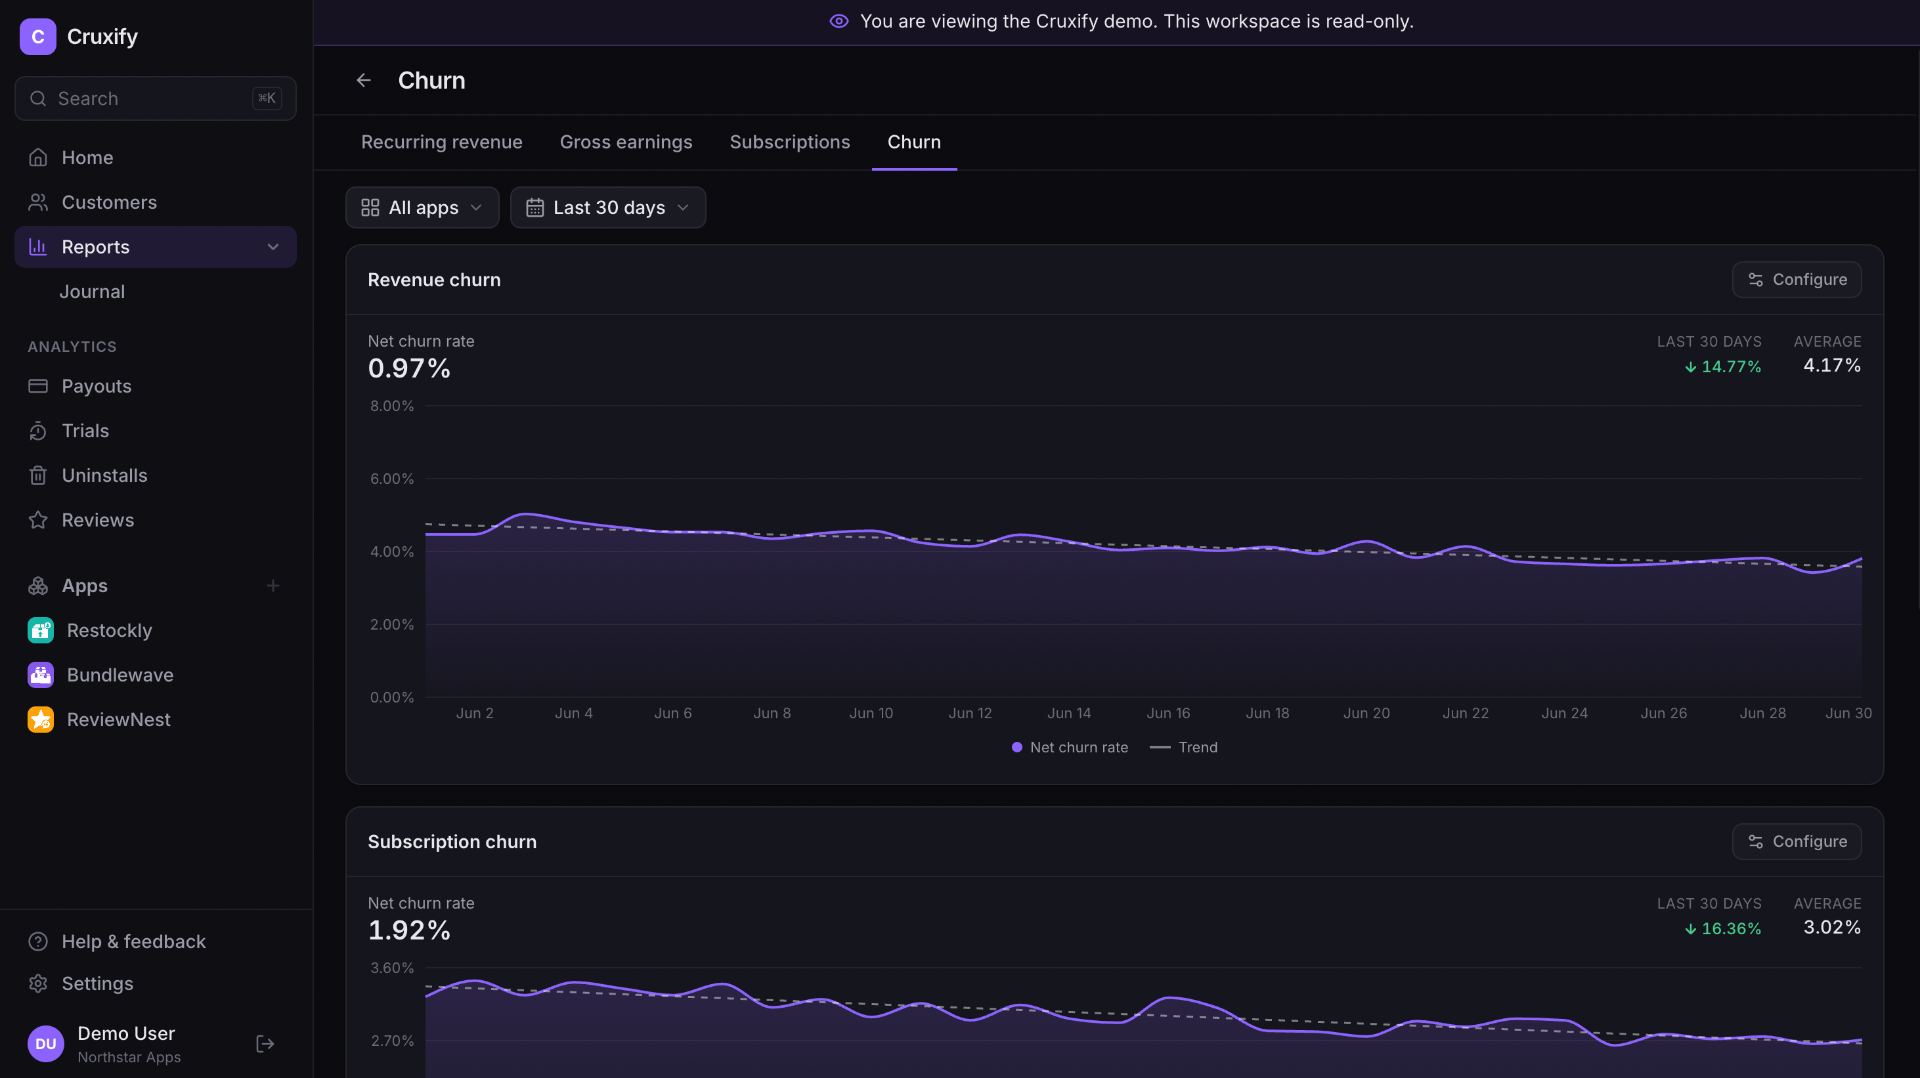Toggle Net churn rate legend in Revenue chart

click(x=1070, y=748)
